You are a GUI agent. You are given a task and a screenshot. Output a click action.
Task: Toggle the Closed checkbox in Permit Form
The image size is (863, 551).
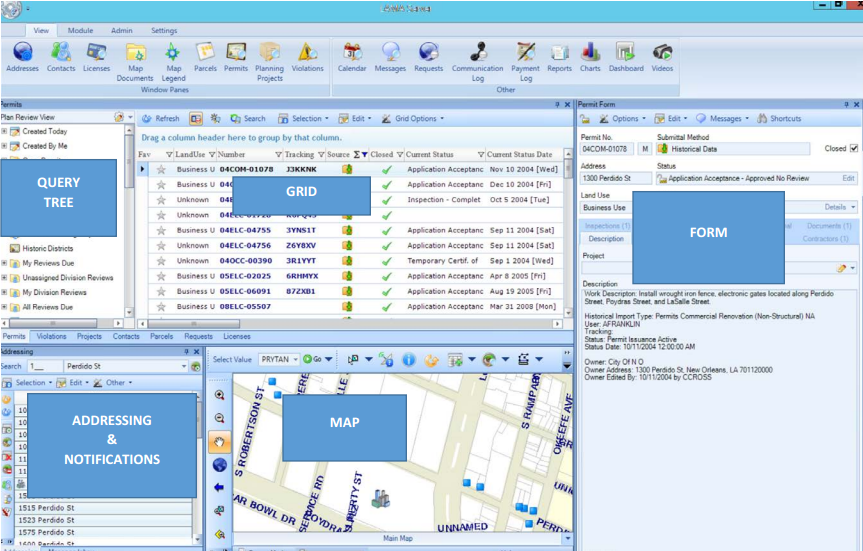click(x=853, y=149)
